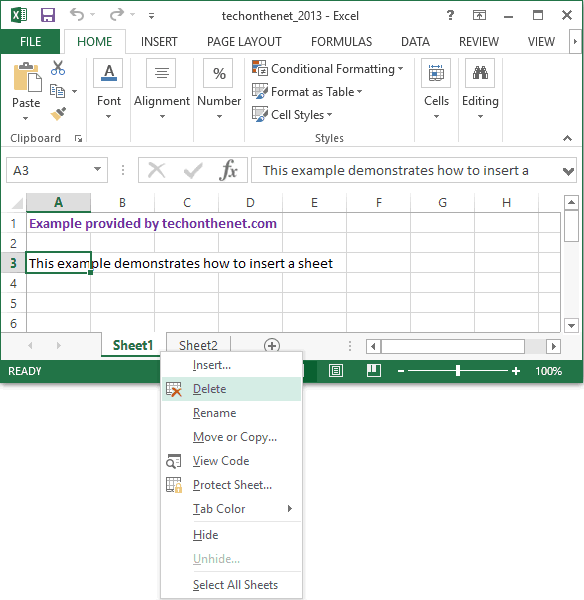This screenshot has height=600, width=584.
Task: Switch to the REVIEW tab
Action: pyautogui.click(x=479, y=41)
